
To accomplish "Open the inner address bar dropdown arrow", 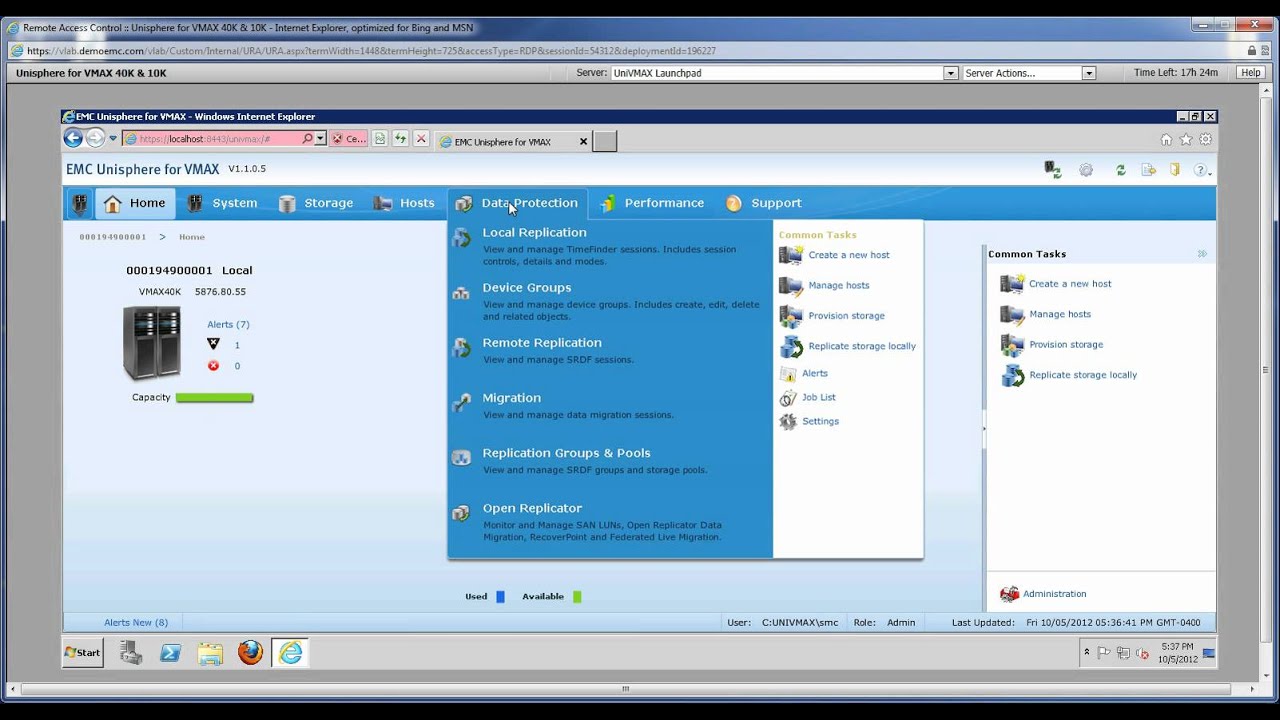I will [320, 139].
